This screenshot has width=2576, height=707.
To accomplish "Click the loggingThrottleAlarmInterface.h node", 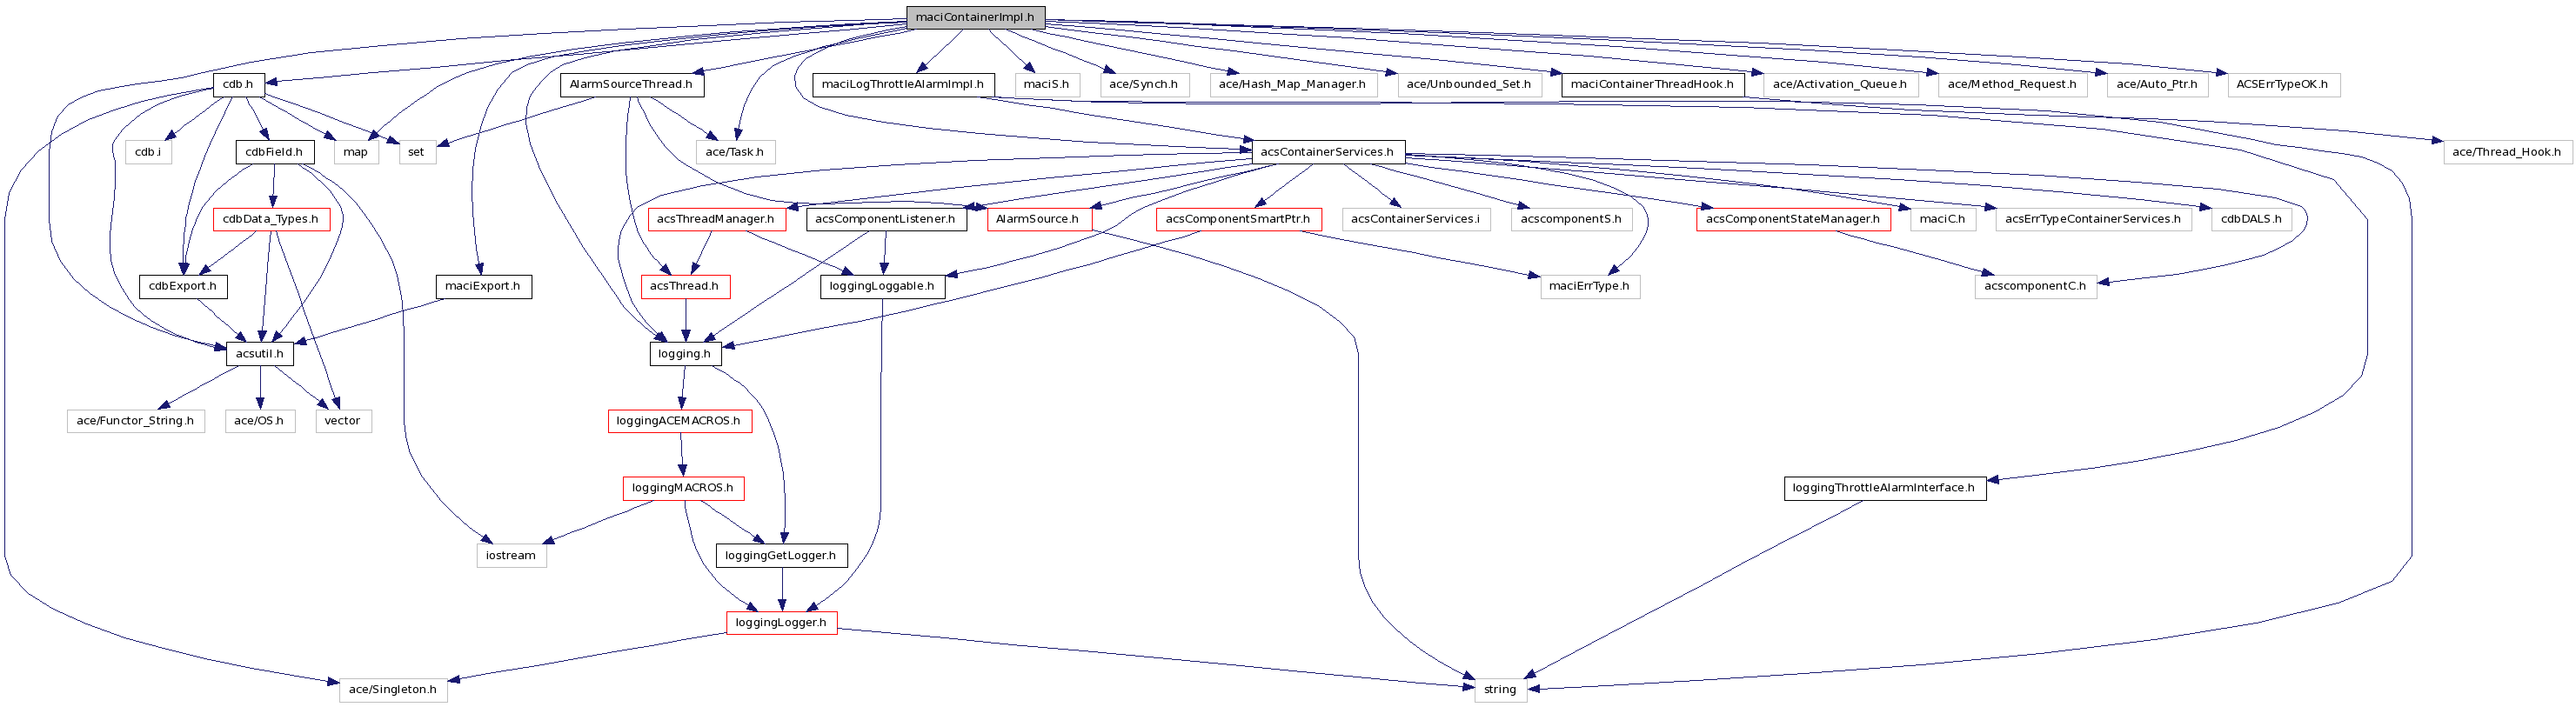I will (x=1884, y=488).
